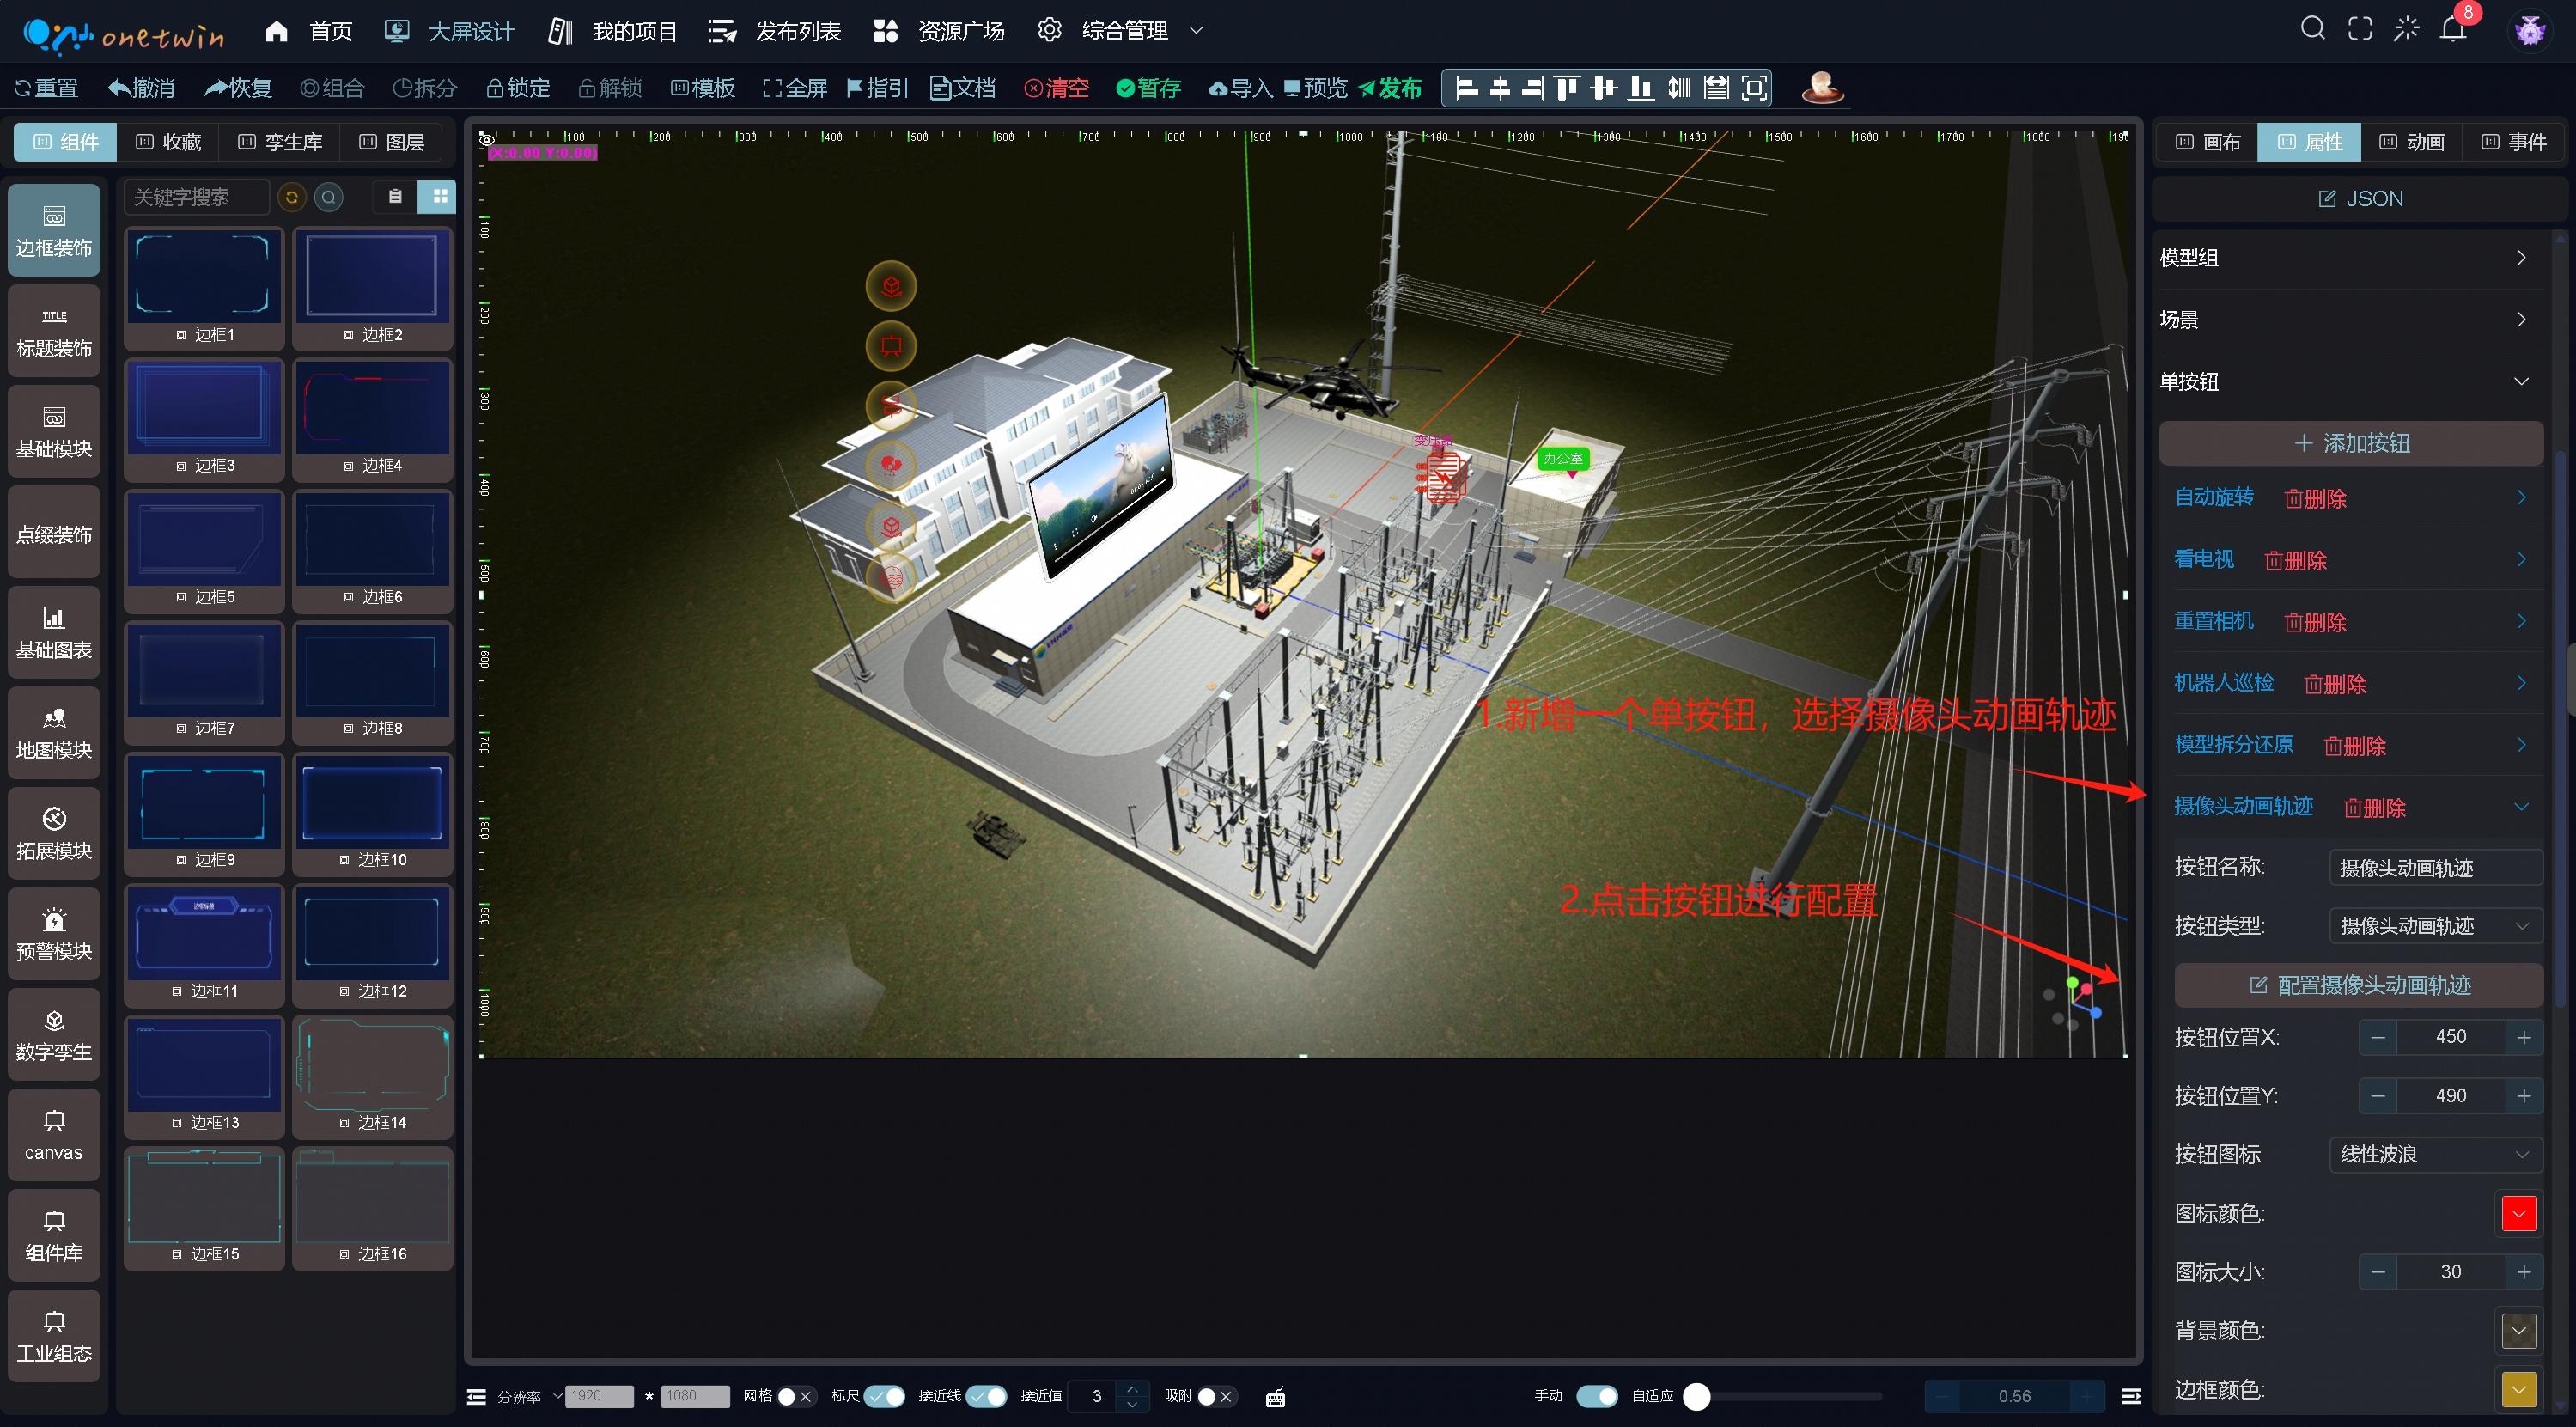Disable the 标尺 ruler switch
Screen dimensions: 2576x1427
[x=884, y=1396]
